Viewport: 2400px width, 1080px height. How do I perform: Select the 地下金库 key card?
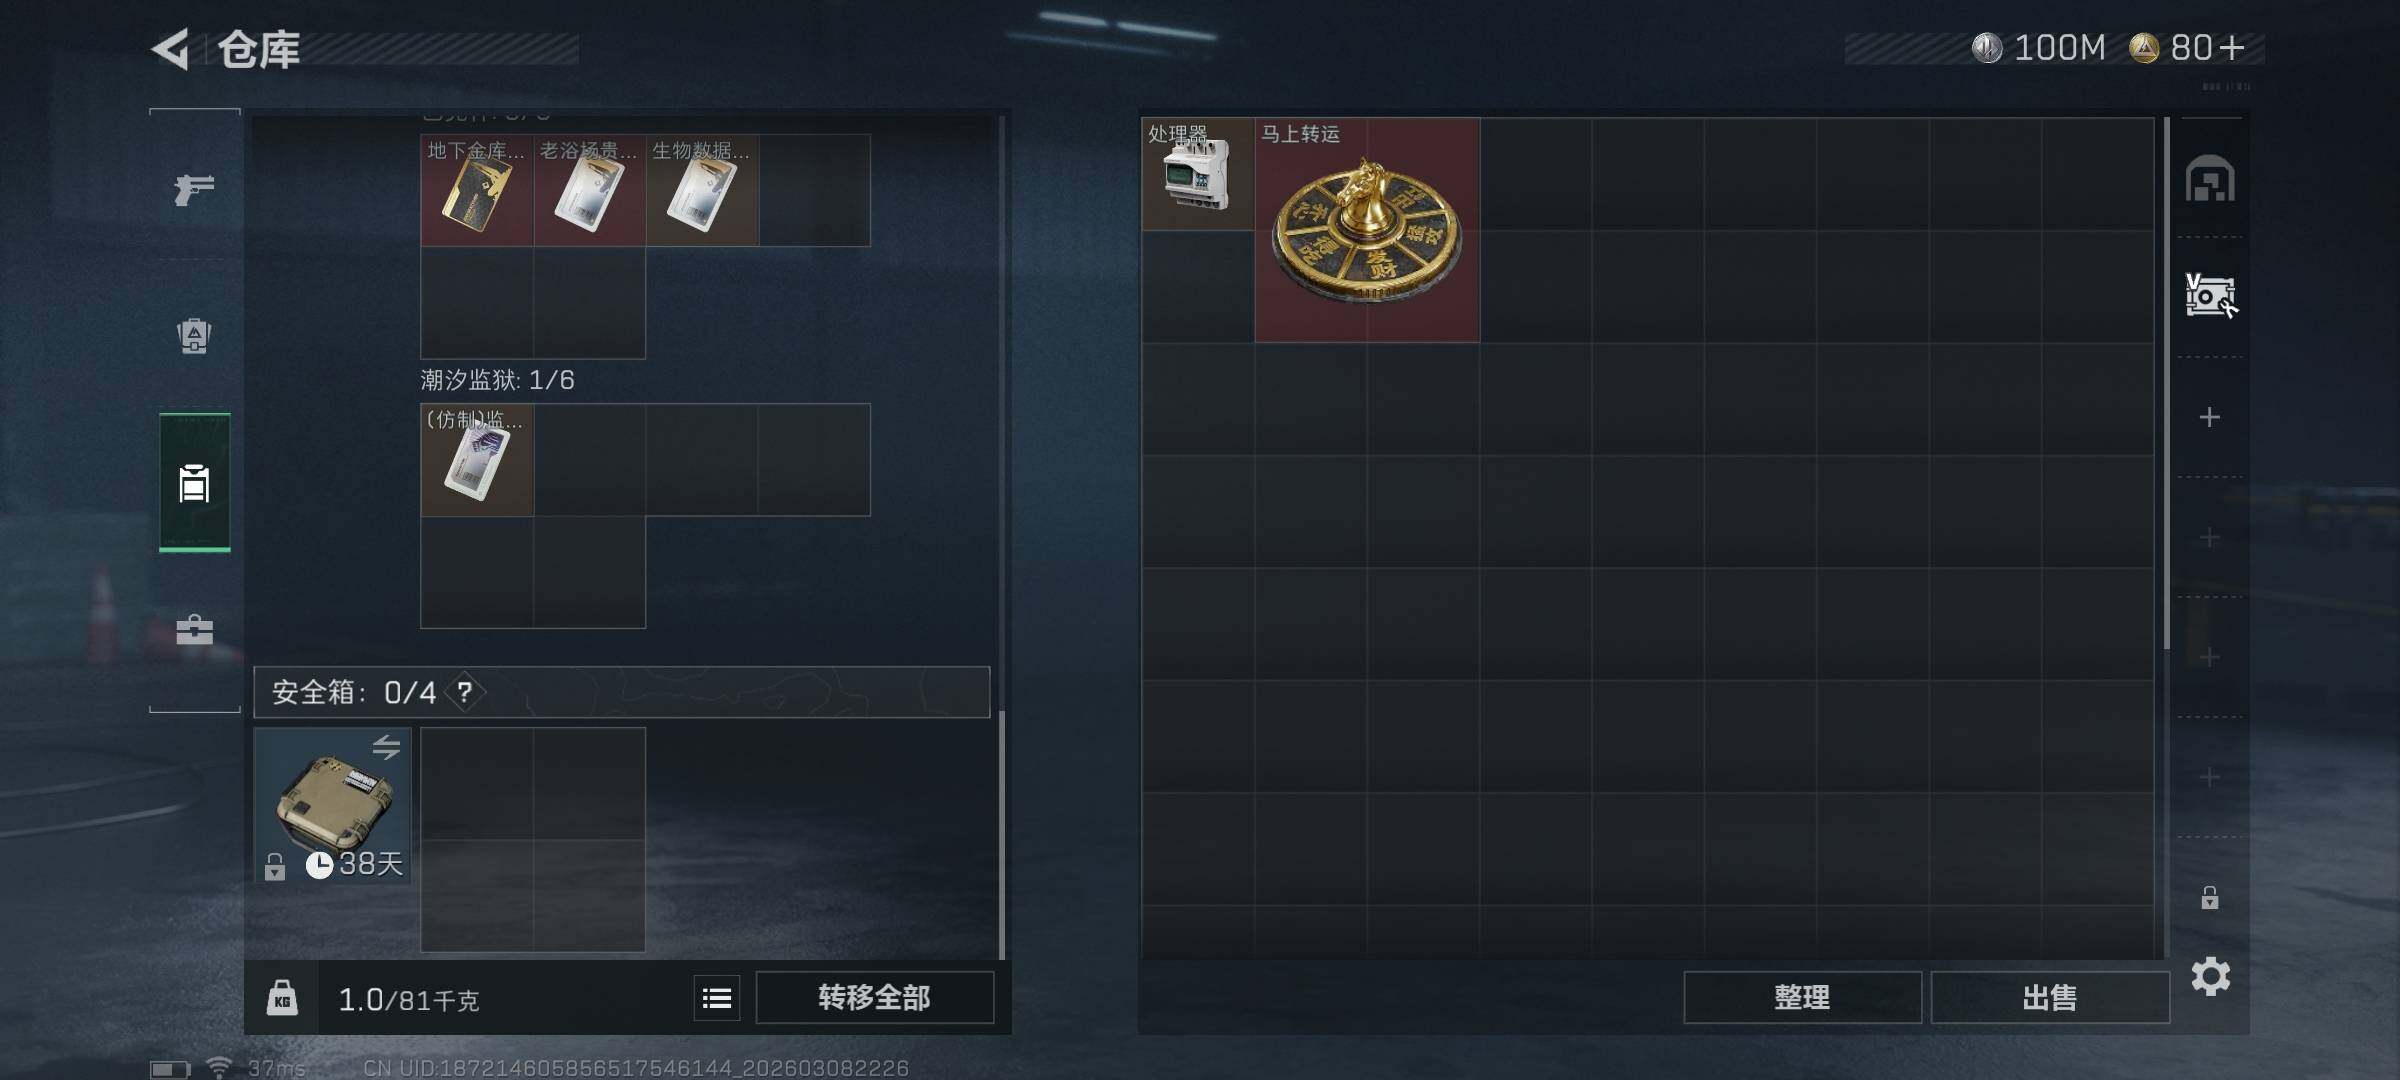(477, 190)
